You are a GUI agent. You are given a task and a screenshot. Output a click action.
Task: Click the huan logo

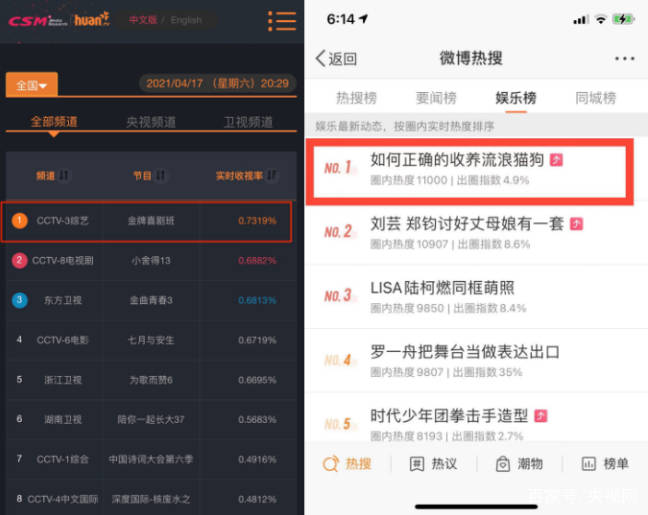click(x=92, y=19)
